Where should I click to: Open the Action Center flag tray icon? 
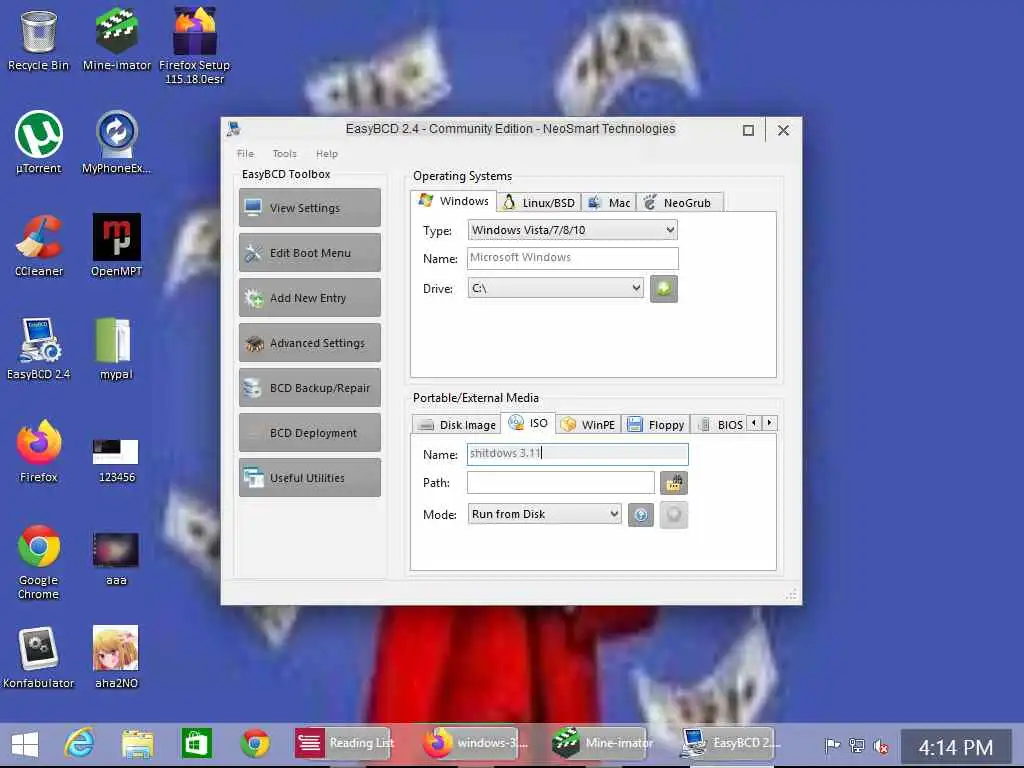[x=831, y=745]
